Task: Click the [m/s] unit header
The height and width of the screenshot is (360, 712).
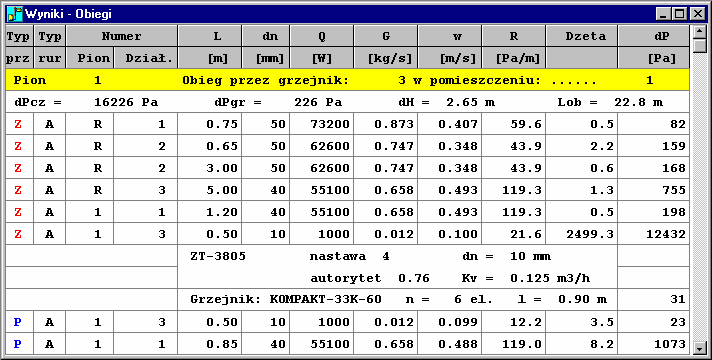Action: click(450, 58)
